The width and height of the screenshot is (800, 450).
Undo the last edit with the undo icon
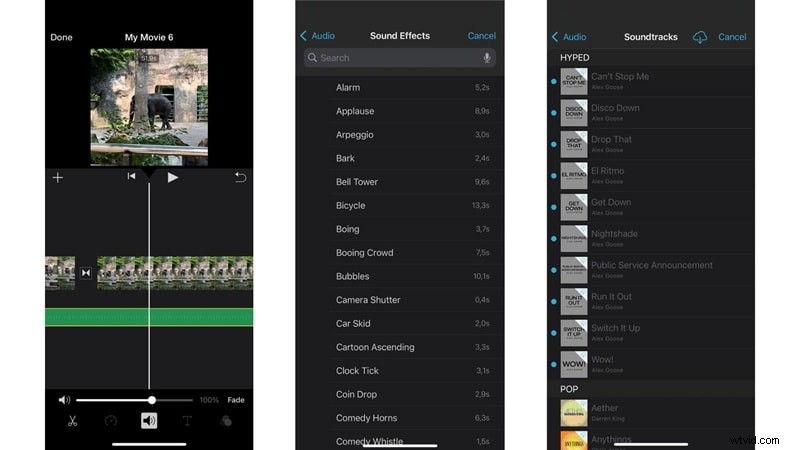(240, 177)
